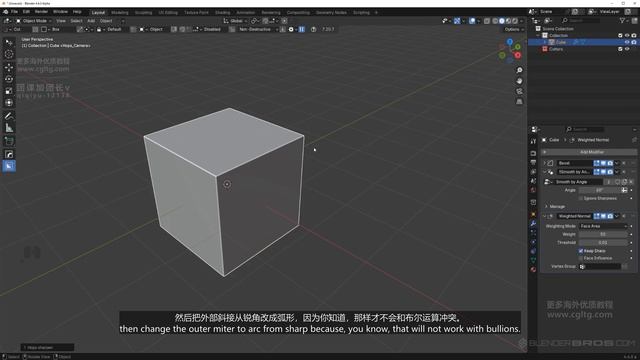
Task: Adjust the Weight value slider
Action: point(603,234)
